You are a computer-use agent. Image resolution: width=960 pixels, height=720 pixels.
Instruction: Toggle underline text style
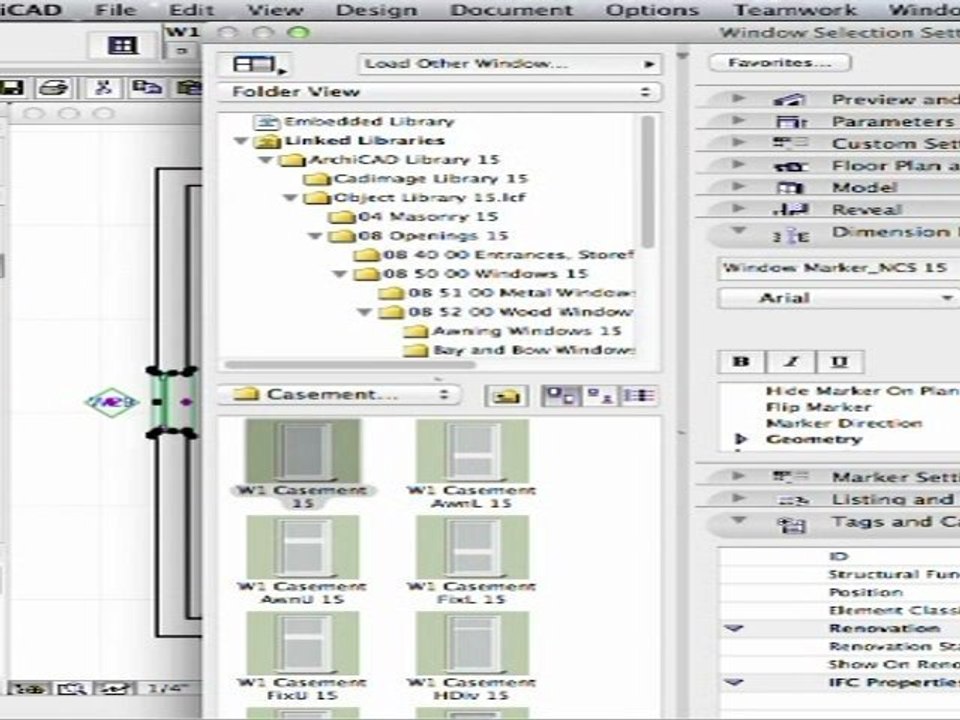(x=839, y=361)
